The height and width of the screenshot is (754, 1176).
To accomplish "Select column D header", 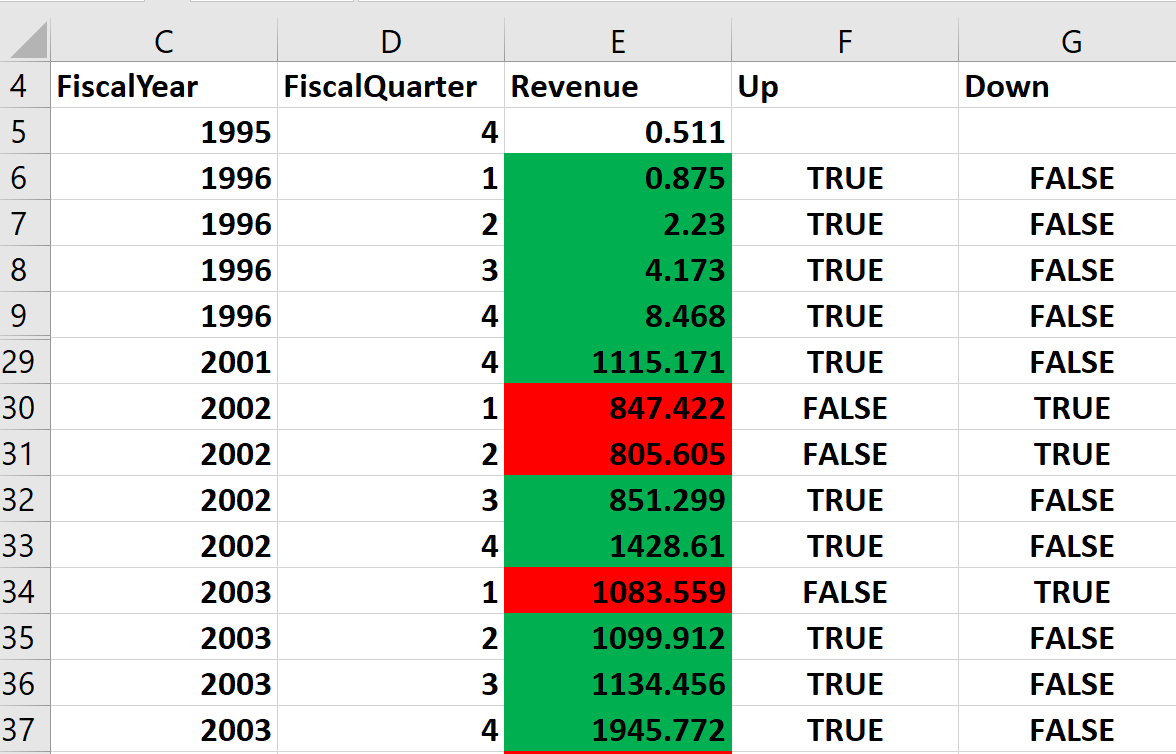I will pyautogui.click(x=391, y=41).
